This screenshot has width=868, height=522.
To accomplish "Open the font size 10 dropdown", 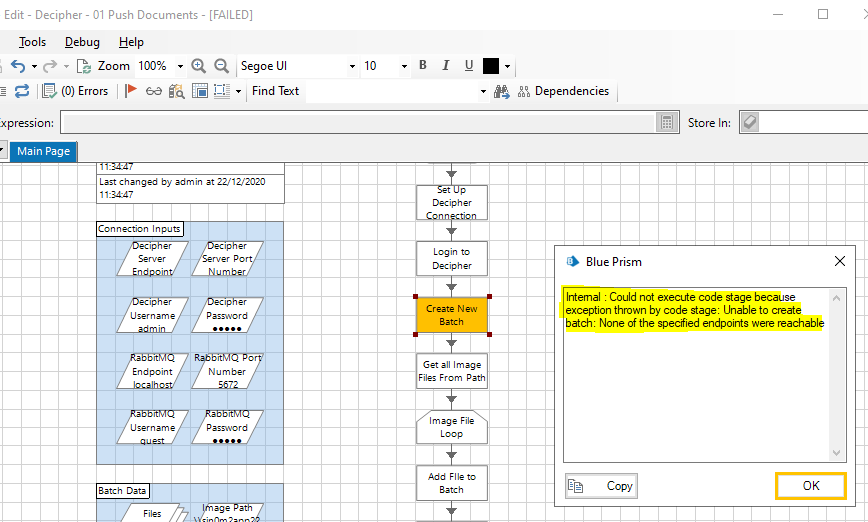I will [404, 66].
